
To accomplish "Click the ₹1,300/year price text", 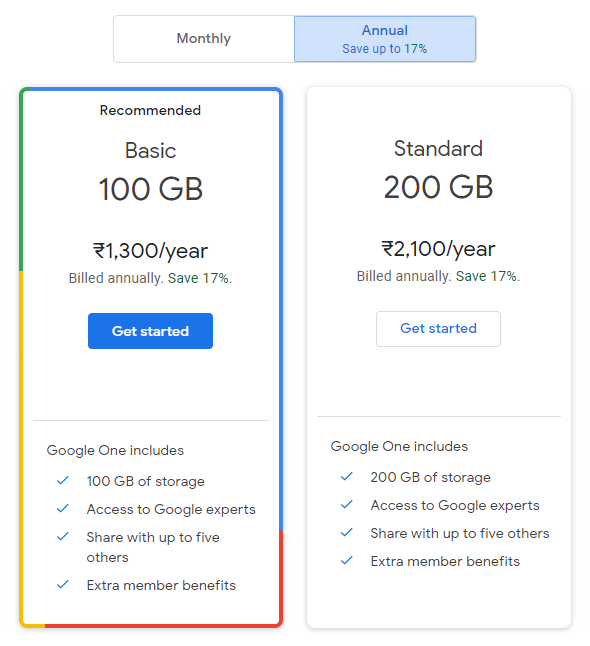I will point(150,250).
